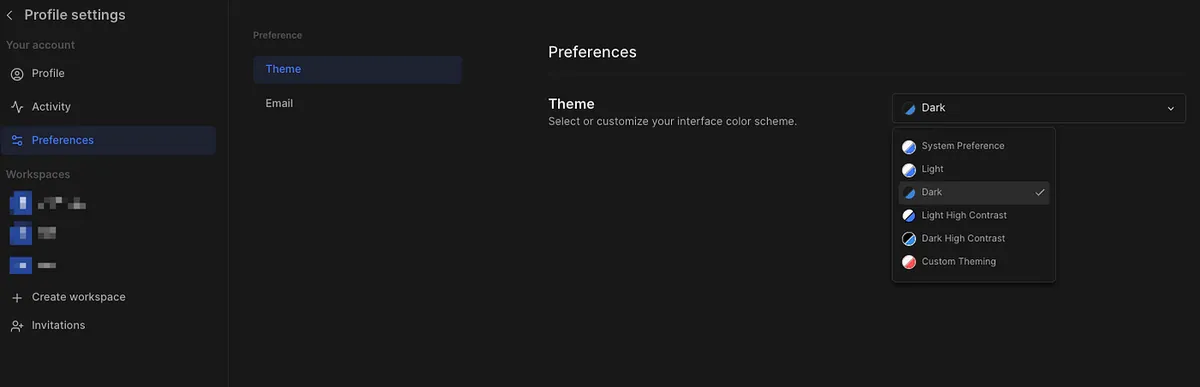Select the checked Dark theme option
This screenshot has width=1200, height=387.
click(973, 192)
